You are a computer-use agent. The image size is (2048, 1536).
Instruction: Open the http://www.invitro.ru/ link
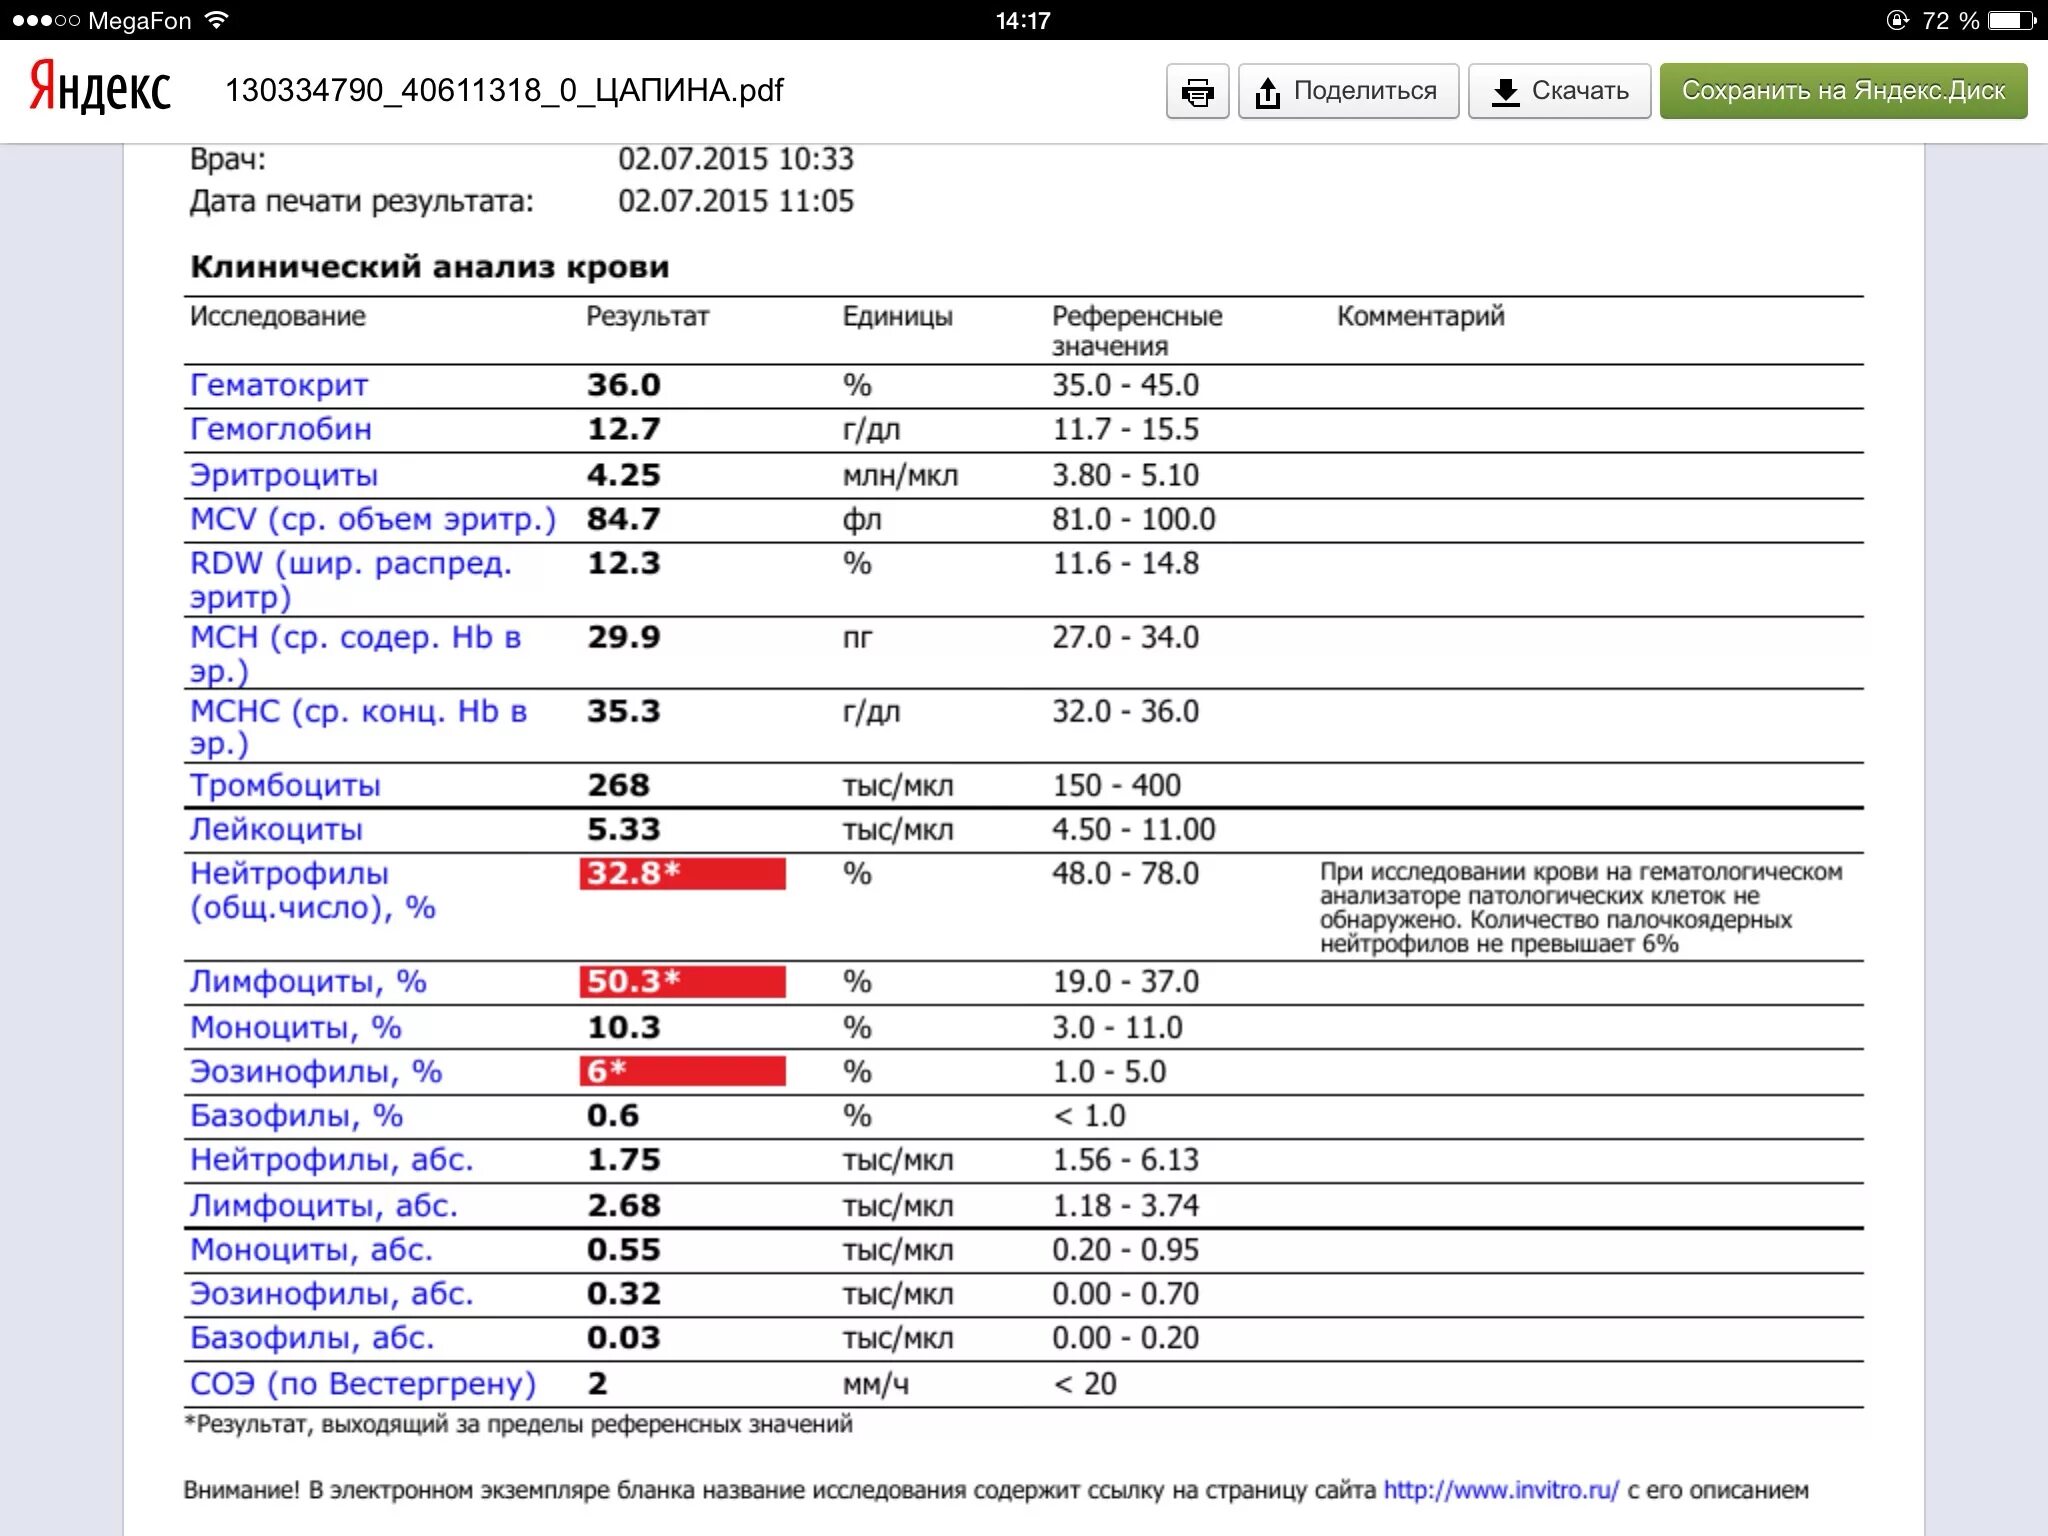coord(1501,1490)
